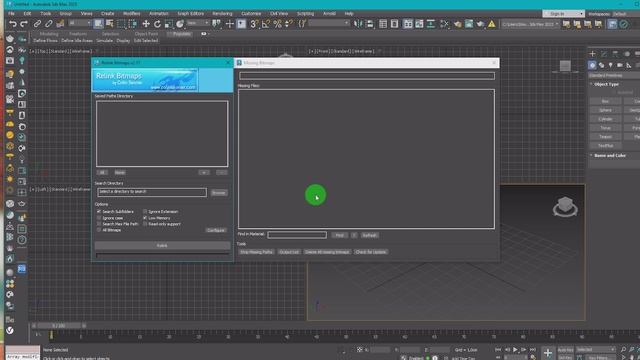Open the Graph Editors menu

190,13
